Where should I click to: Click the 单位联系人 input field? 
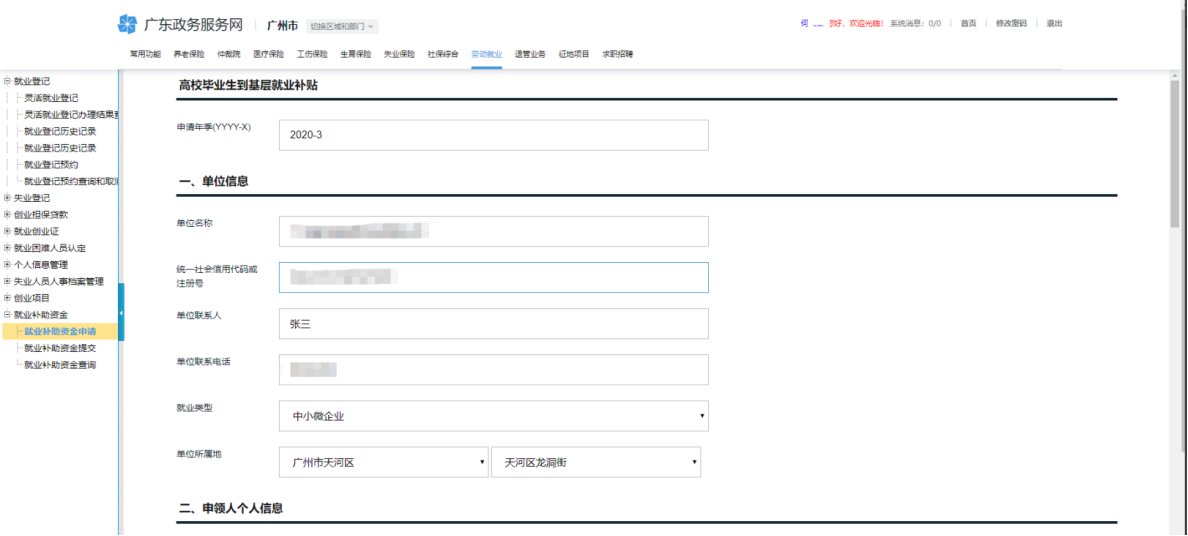tap(493, 324)
